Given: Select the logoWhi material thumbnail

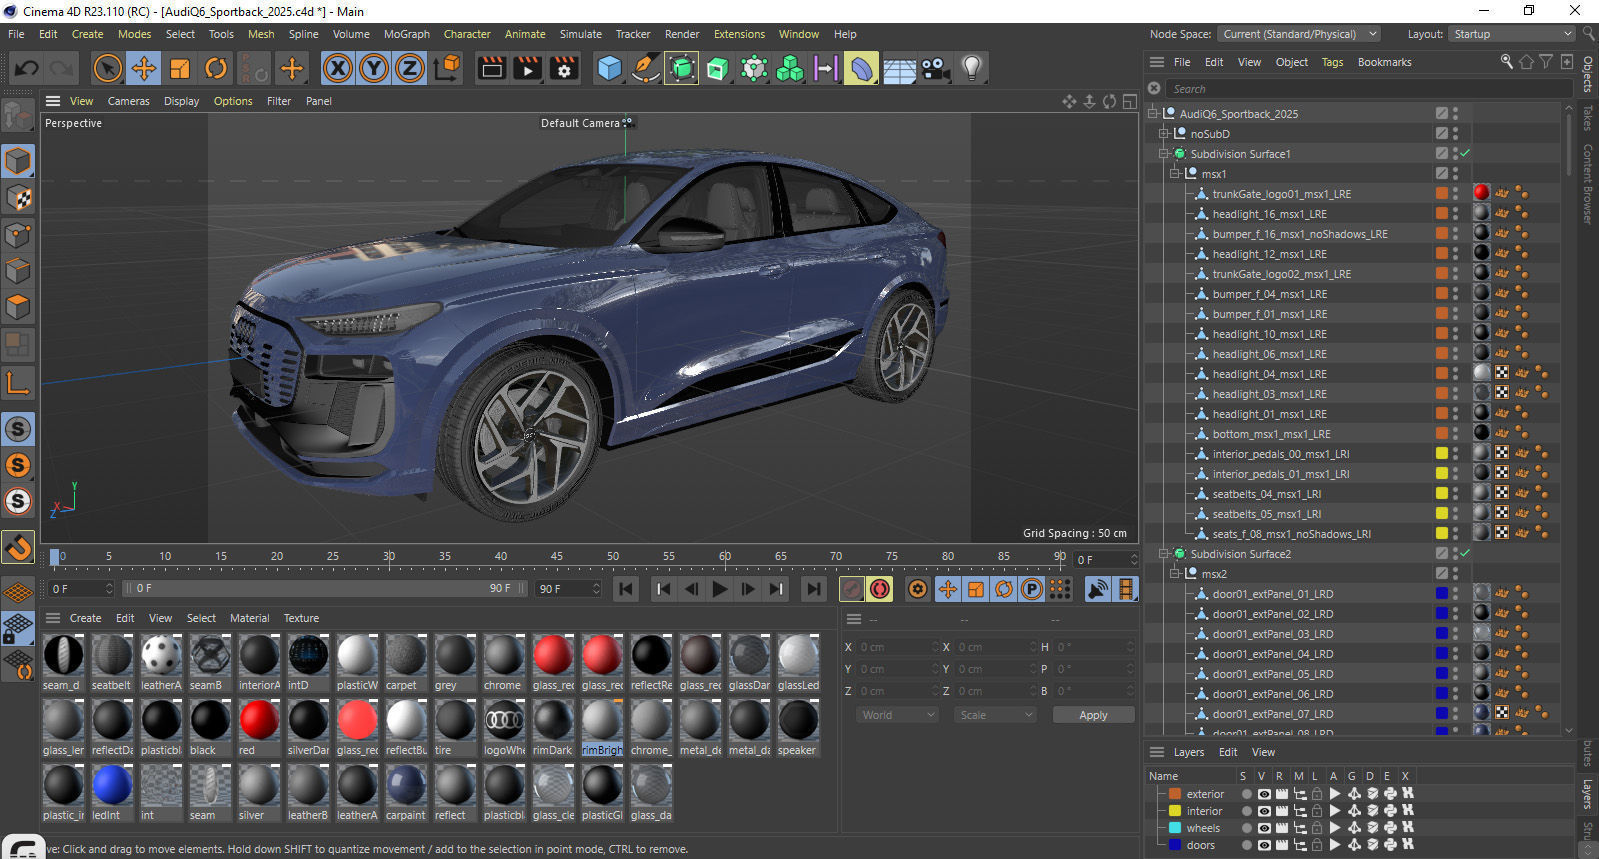Looking at the screenshot, I should point(504,720).
